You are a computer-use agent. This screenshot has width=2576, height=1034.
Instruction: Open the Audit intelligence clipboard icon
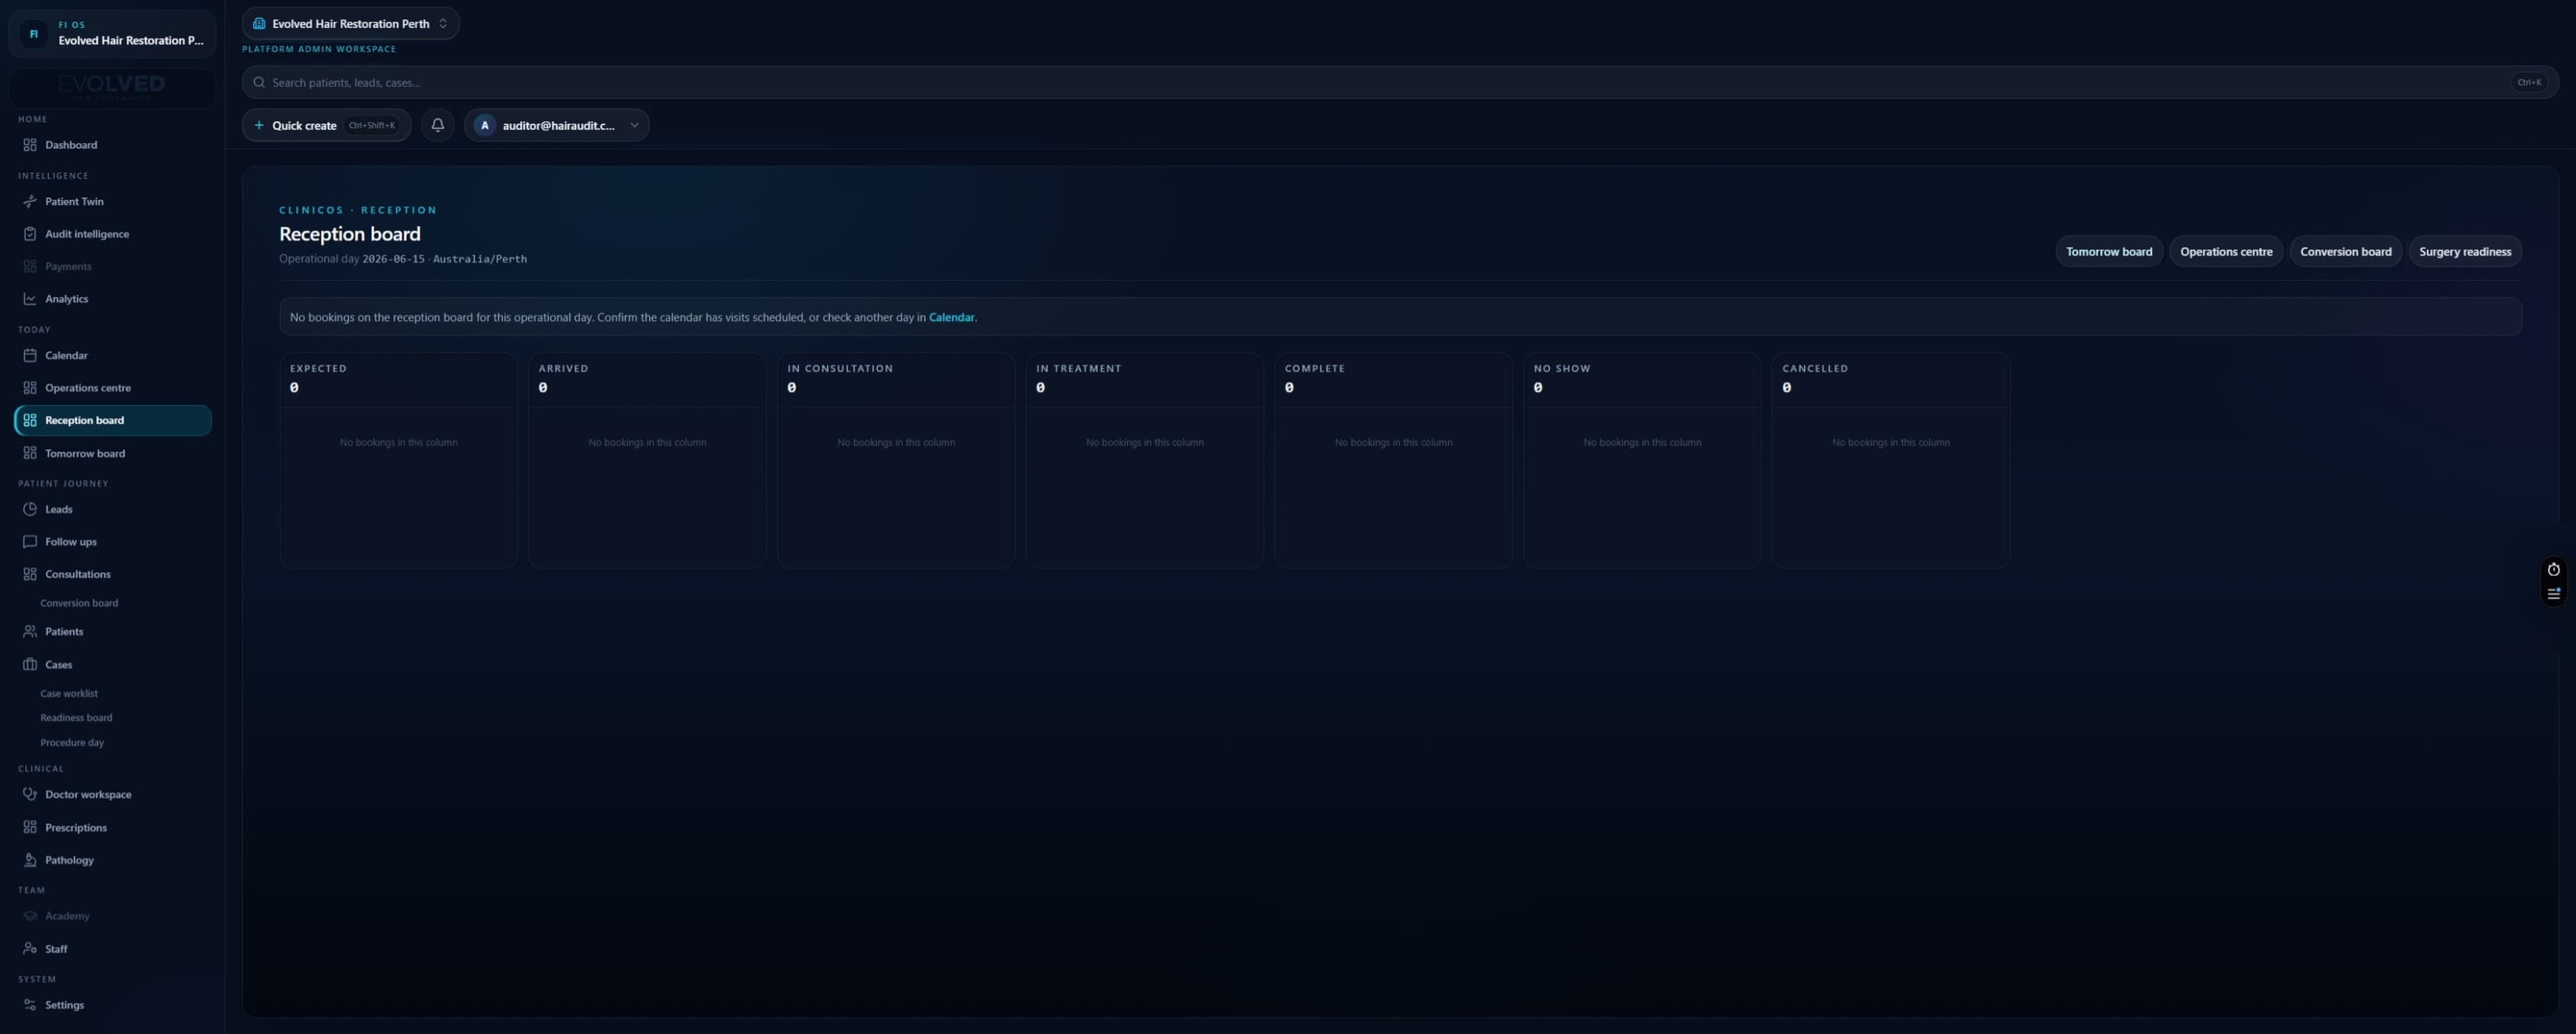pyautogui.click(x=30, y=234)
